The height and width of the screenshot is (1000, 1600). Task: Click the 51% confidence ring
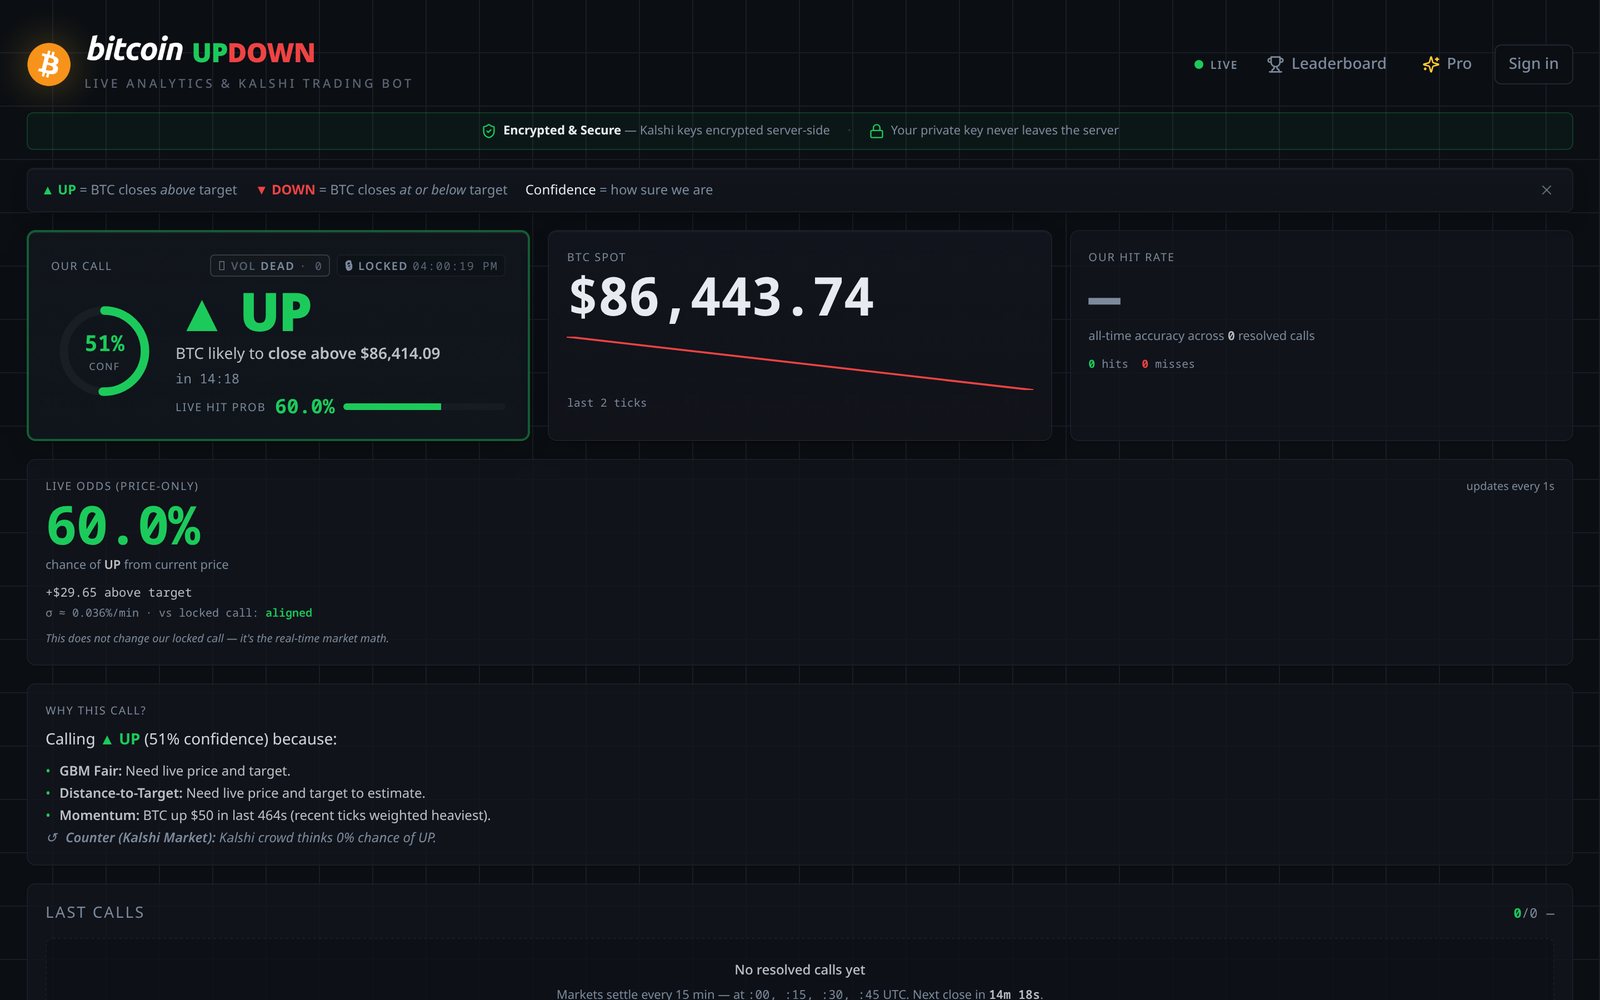pos(104,351)
